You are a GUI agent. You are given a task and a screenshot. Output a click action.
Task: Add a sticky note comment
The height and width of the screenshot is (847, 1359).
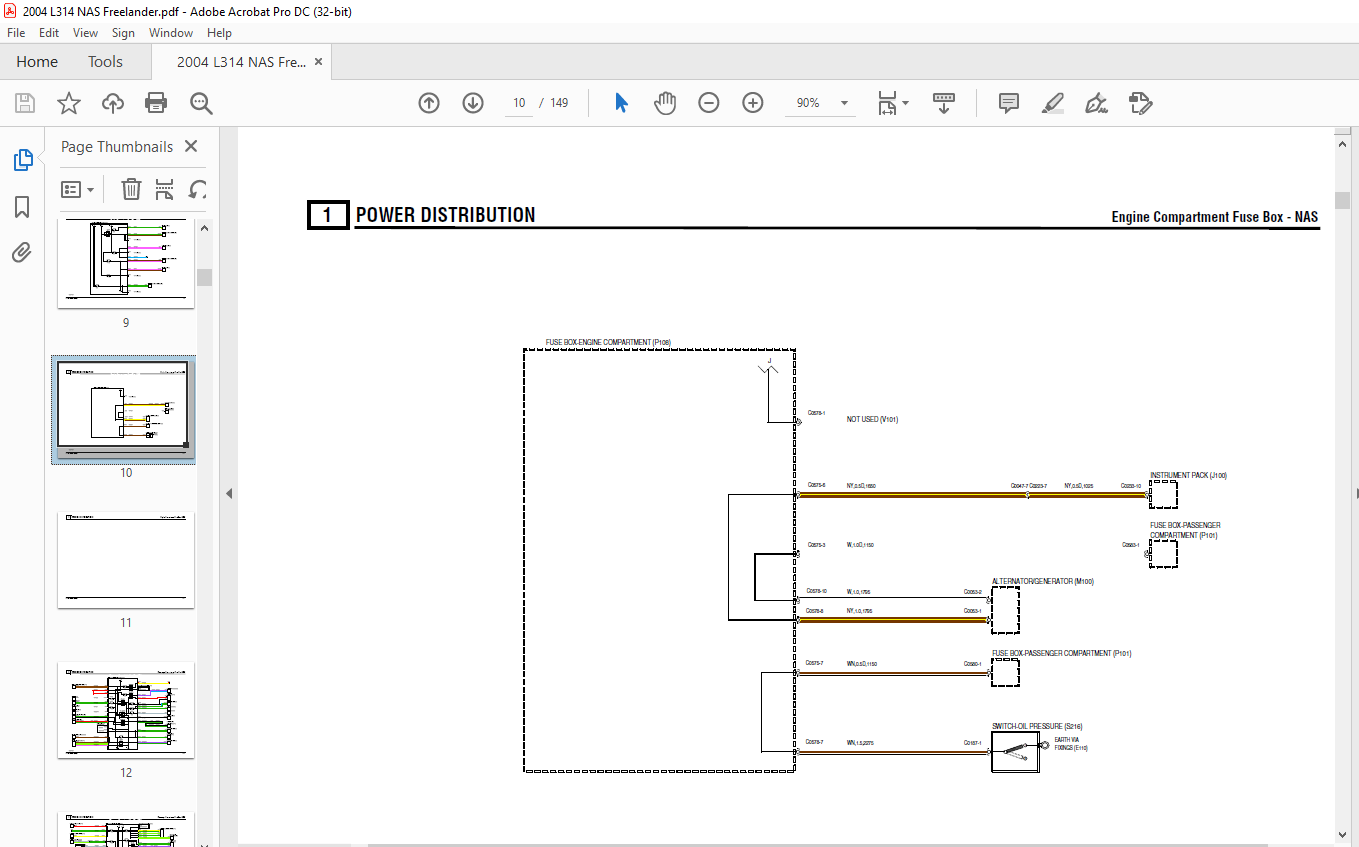click(1009, 103)
